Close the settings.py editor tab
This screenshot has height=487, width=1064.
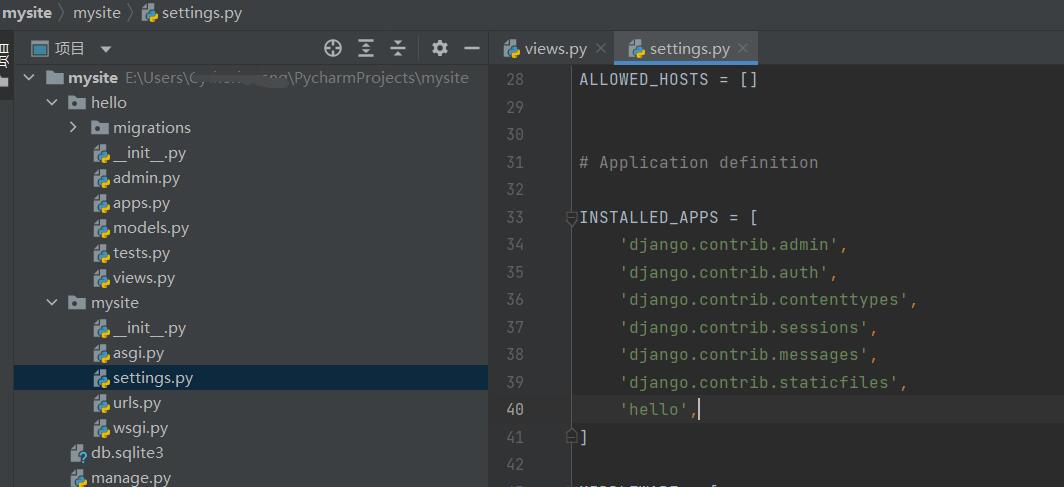click(x=743, y=48)
